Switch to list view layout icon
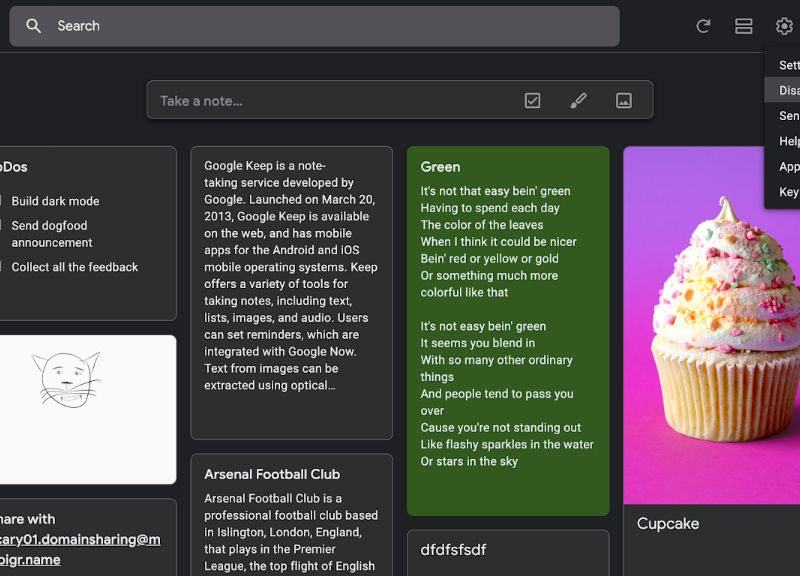800x576 pixels. pos(743,26)
